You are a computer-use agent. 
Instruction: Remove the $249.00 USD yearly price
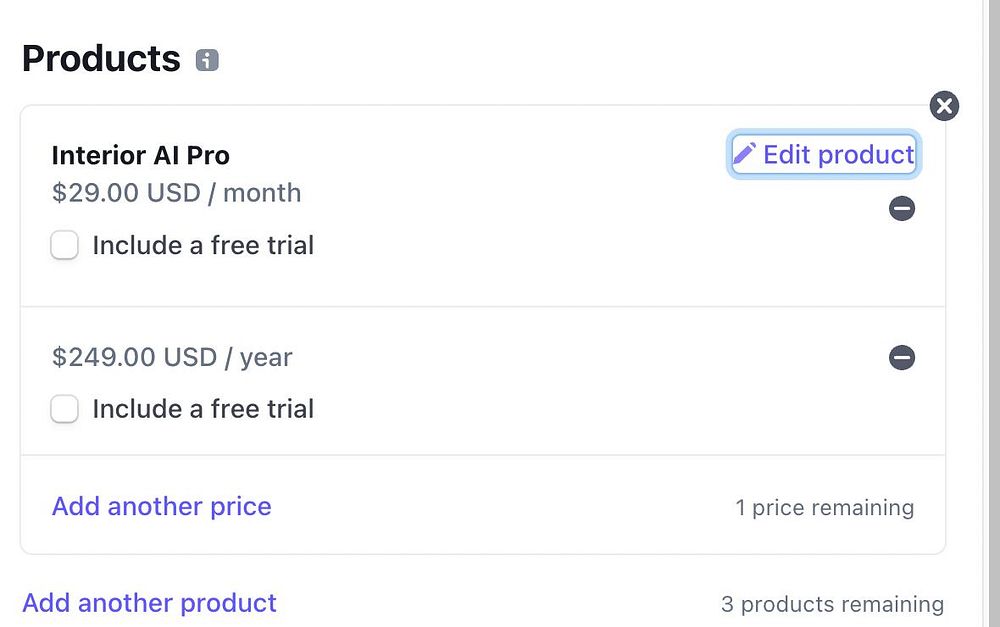(902, 357)
